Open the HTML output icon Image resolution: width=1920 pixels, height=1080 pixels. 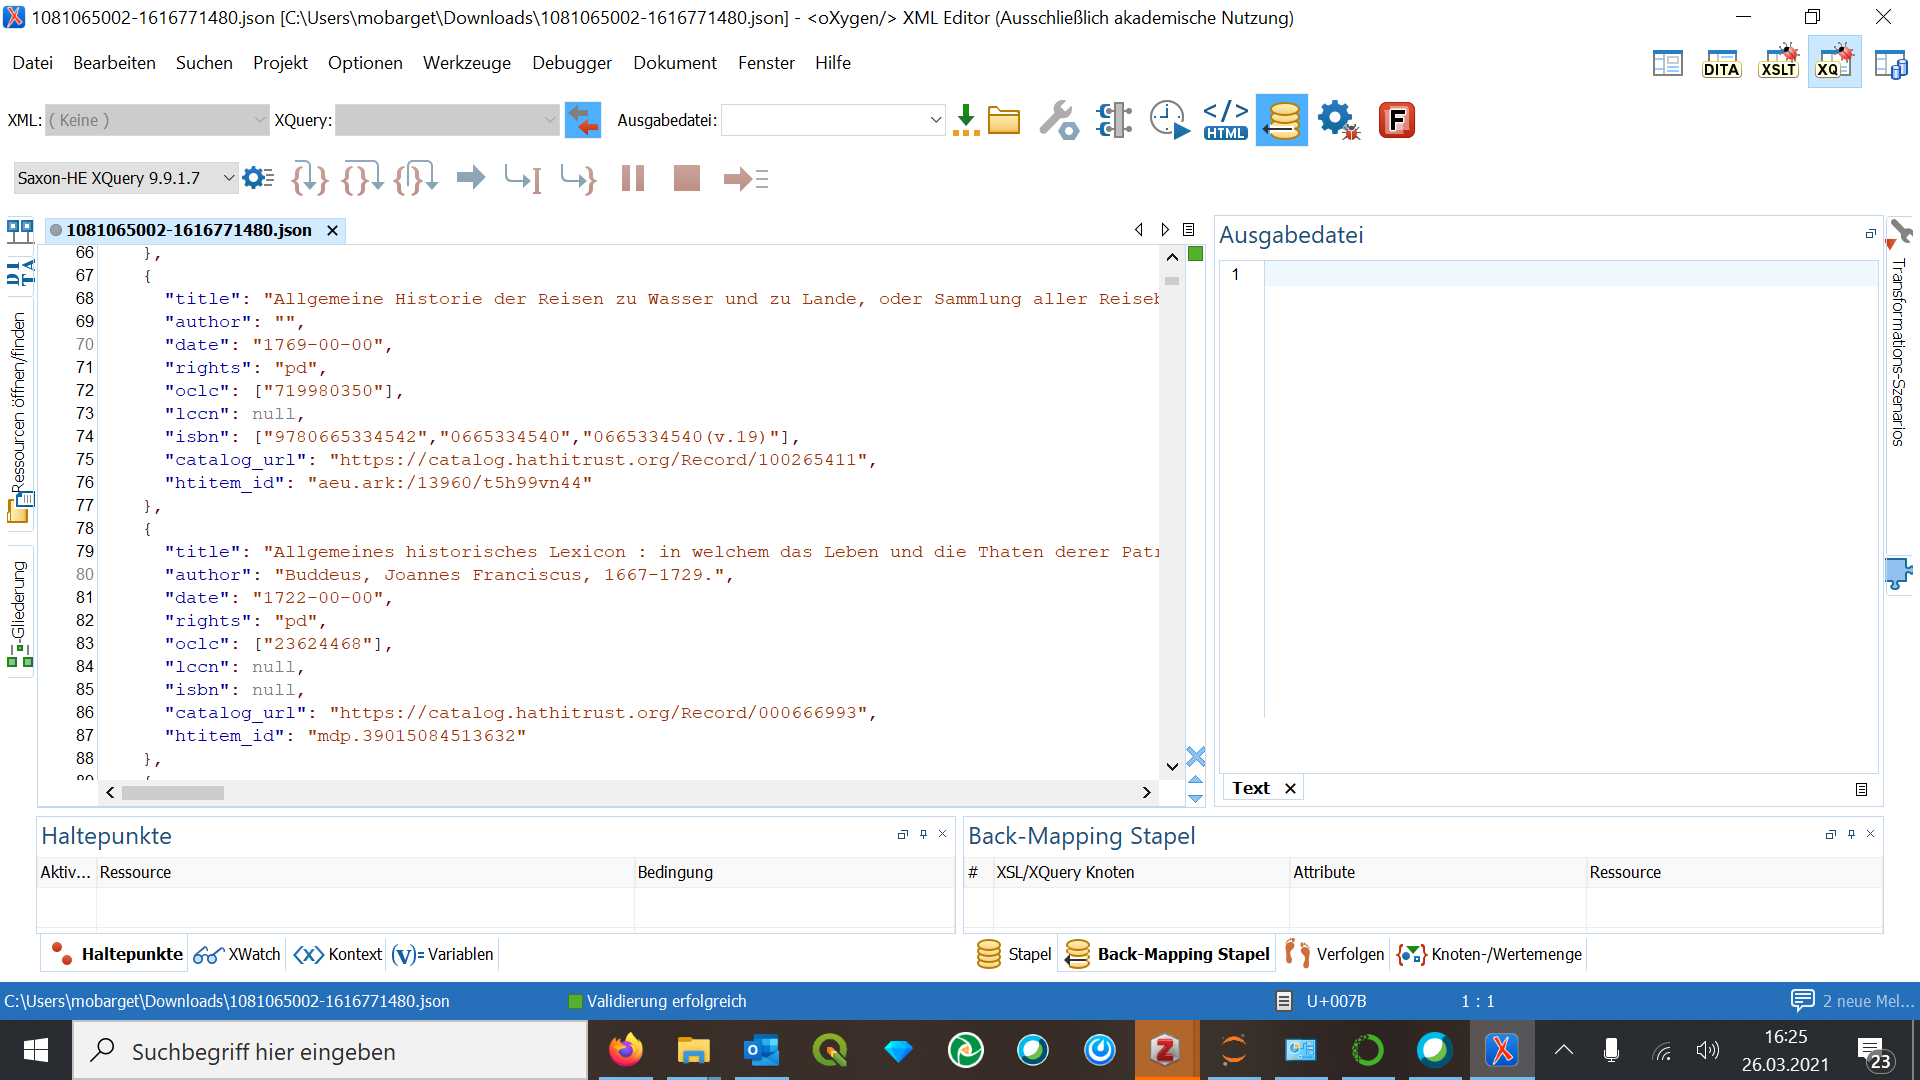(x=1225, y=120)
